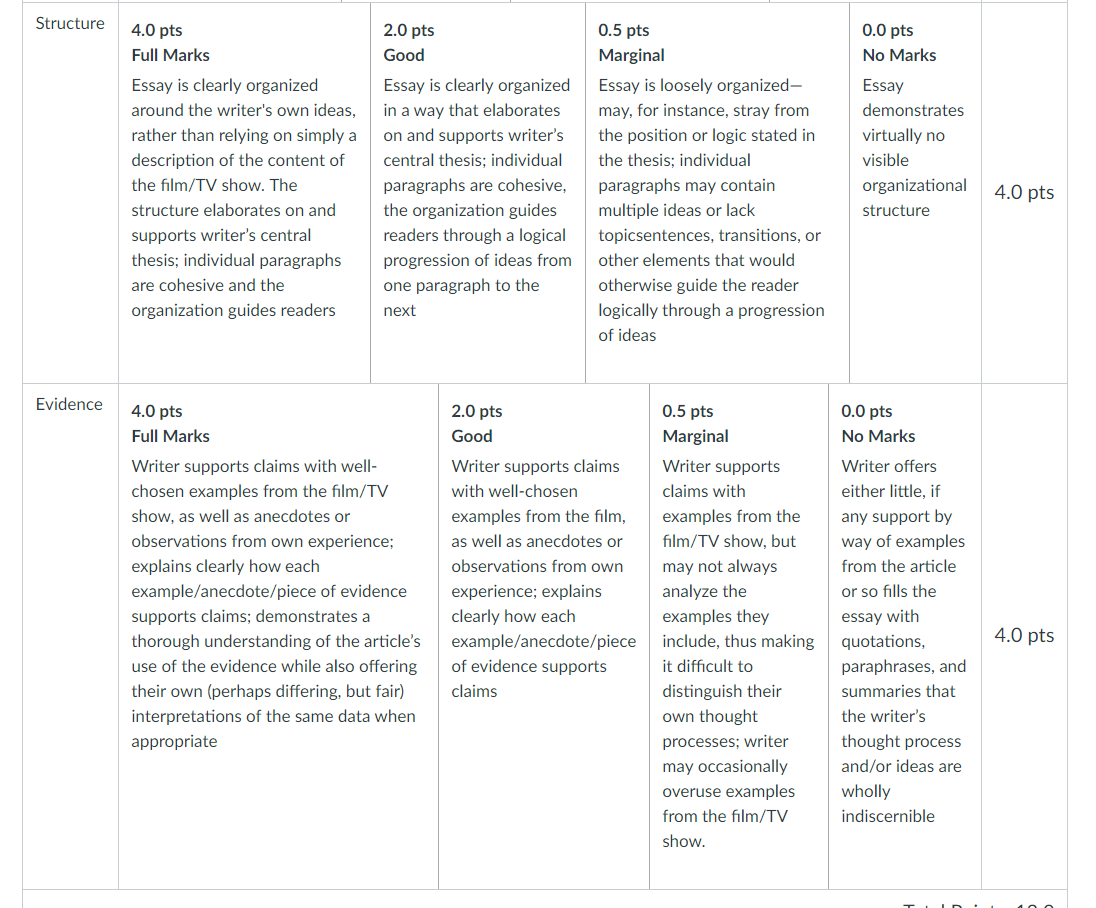Select the Evidence 2.0 pts Good rating
This screenshot has height=908, width=1096.
click(544, 636)
